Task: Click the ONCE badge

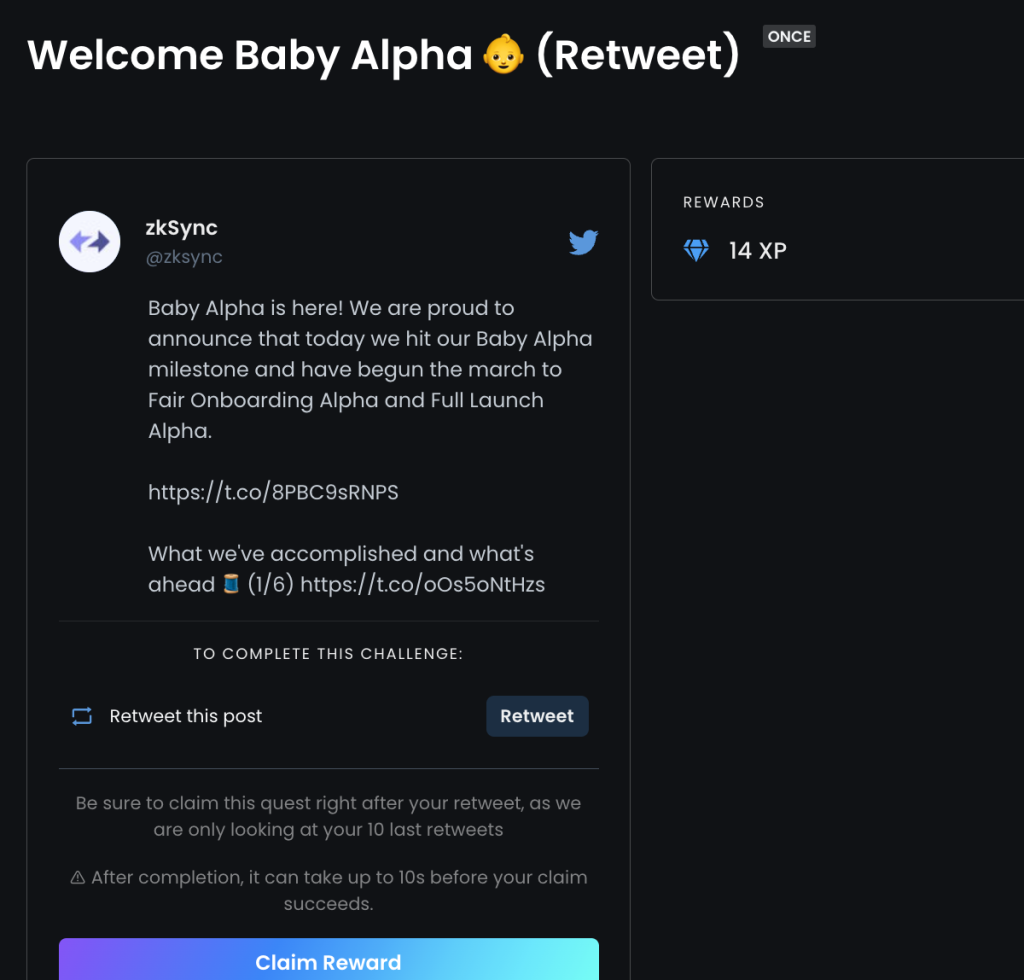Action: tap(789, 37)
